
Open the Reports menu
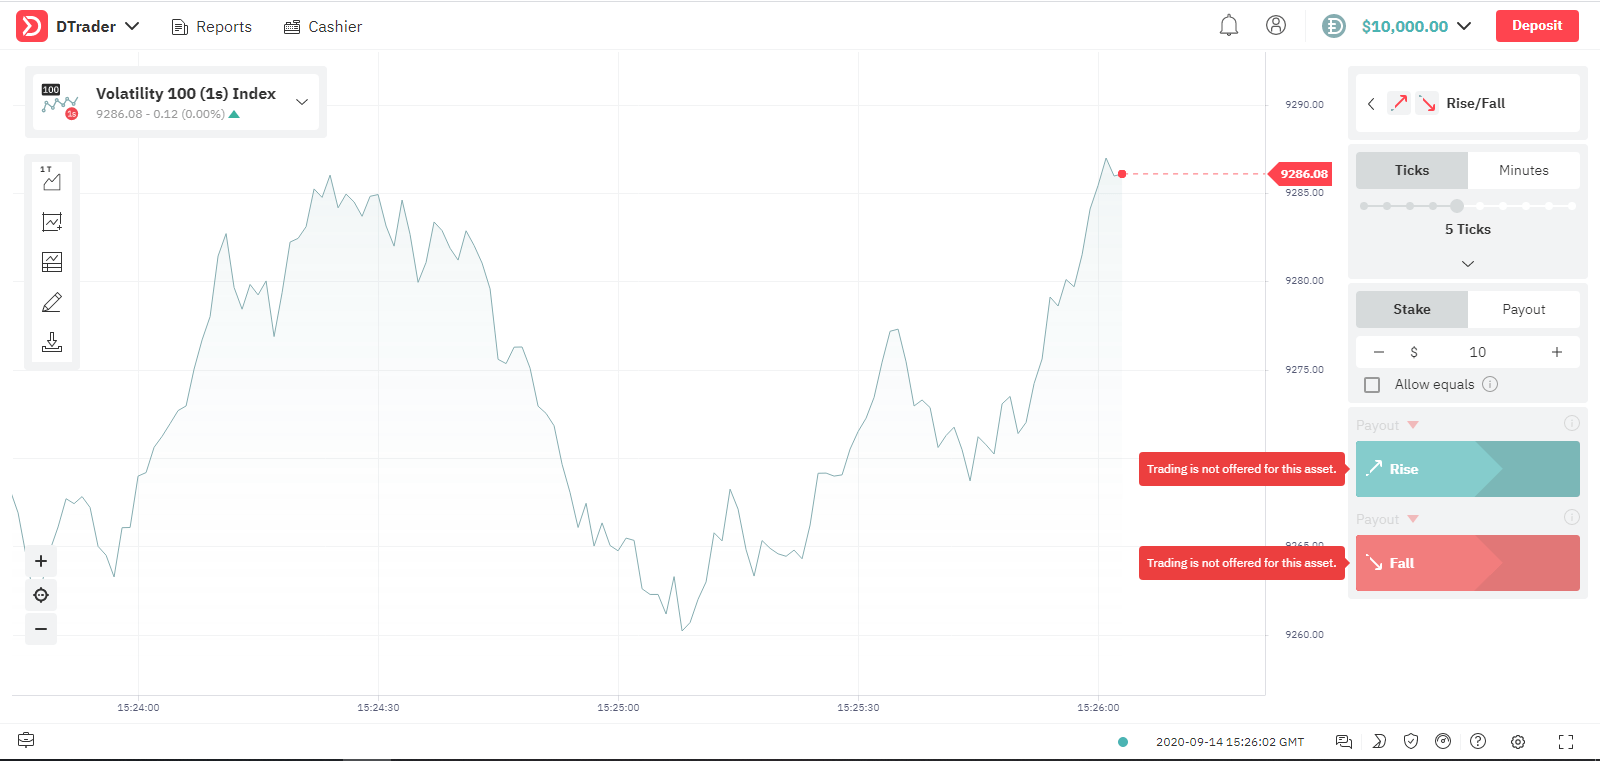pos(212,27)
